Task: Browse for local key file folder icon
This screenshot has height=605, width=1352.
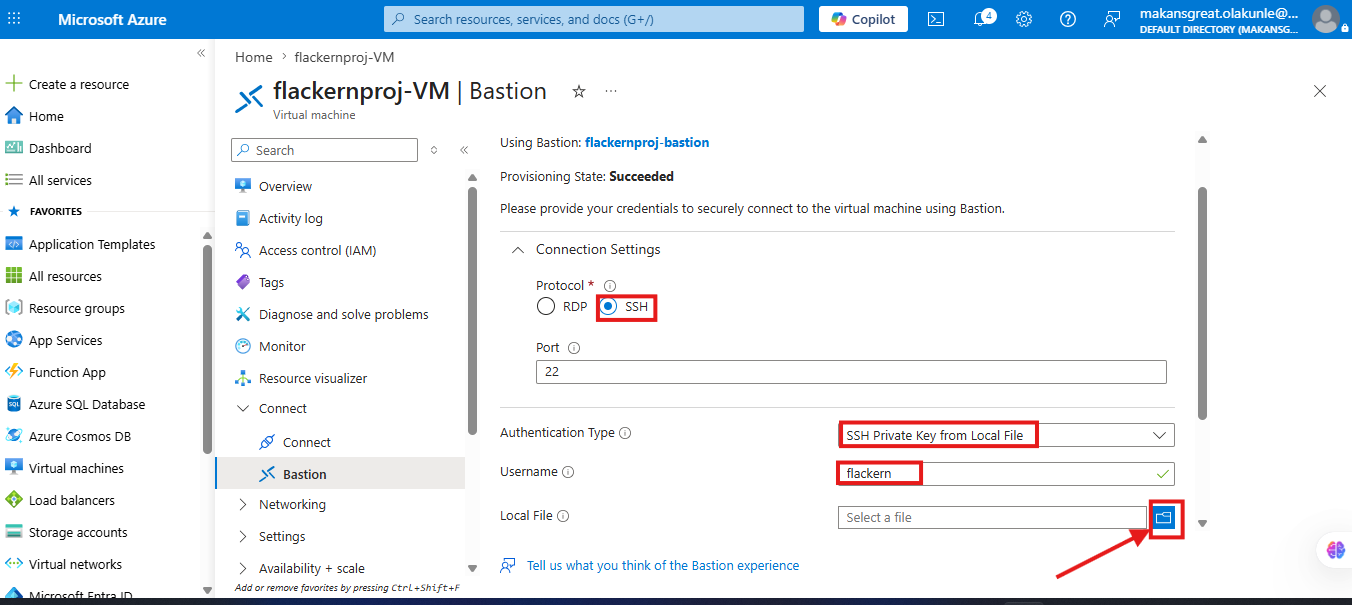Action: pyautogui.click(x=1163, y=517)
